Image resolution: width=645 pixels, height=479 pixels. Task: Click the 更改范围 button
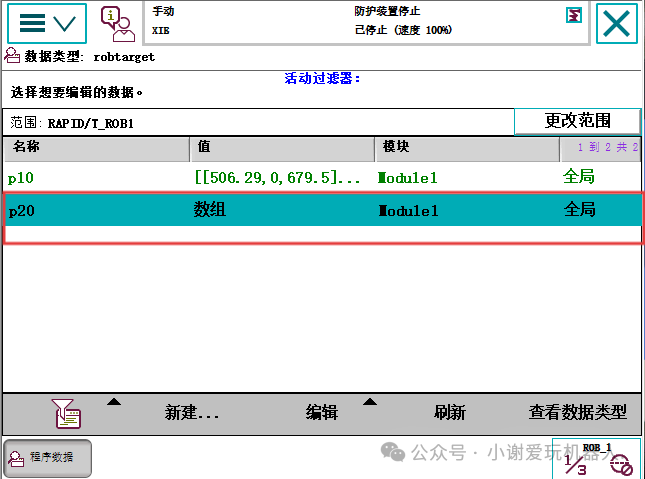point(578,121)
